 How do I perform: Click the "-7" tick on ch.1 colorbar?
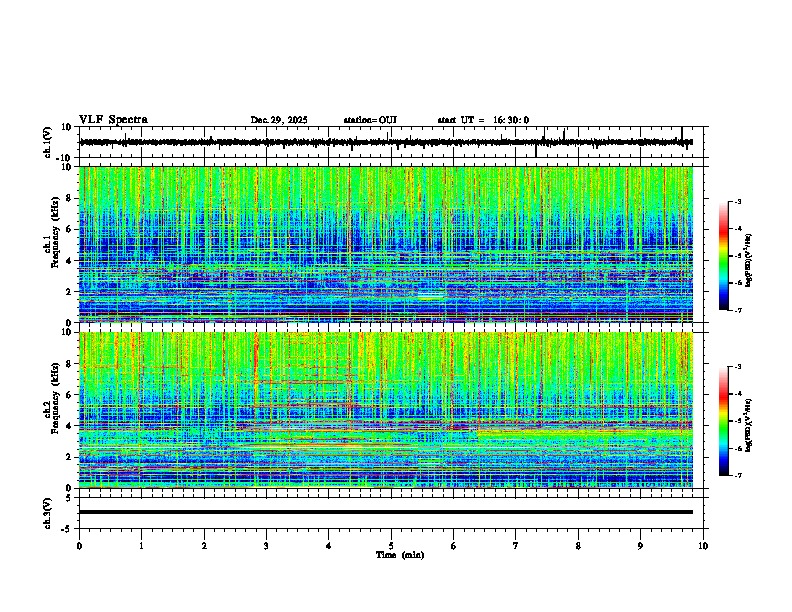coord(737,310)
